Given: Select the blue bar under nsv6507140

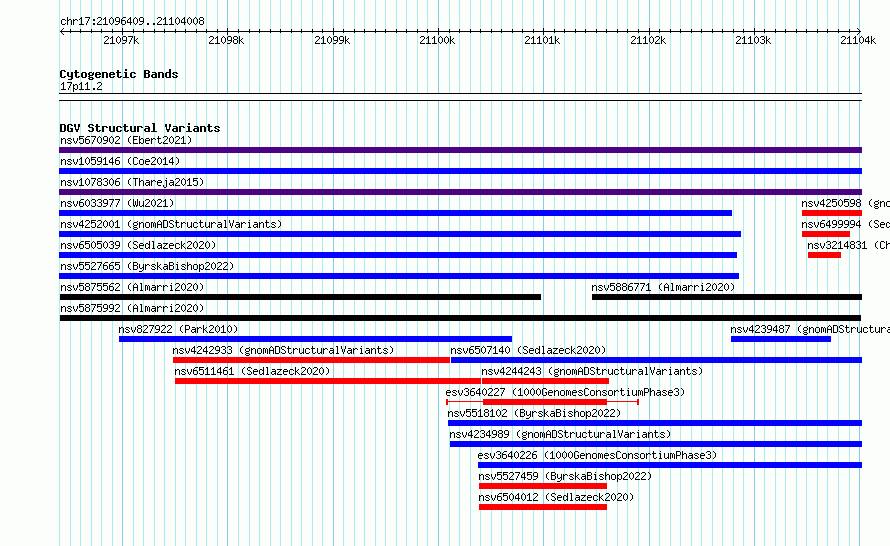Looking at the screenshot, I should point(656,360).
